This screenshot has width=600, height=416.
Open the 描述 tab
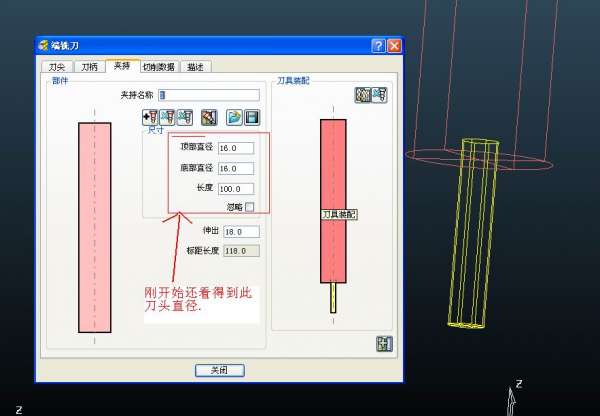195,67
